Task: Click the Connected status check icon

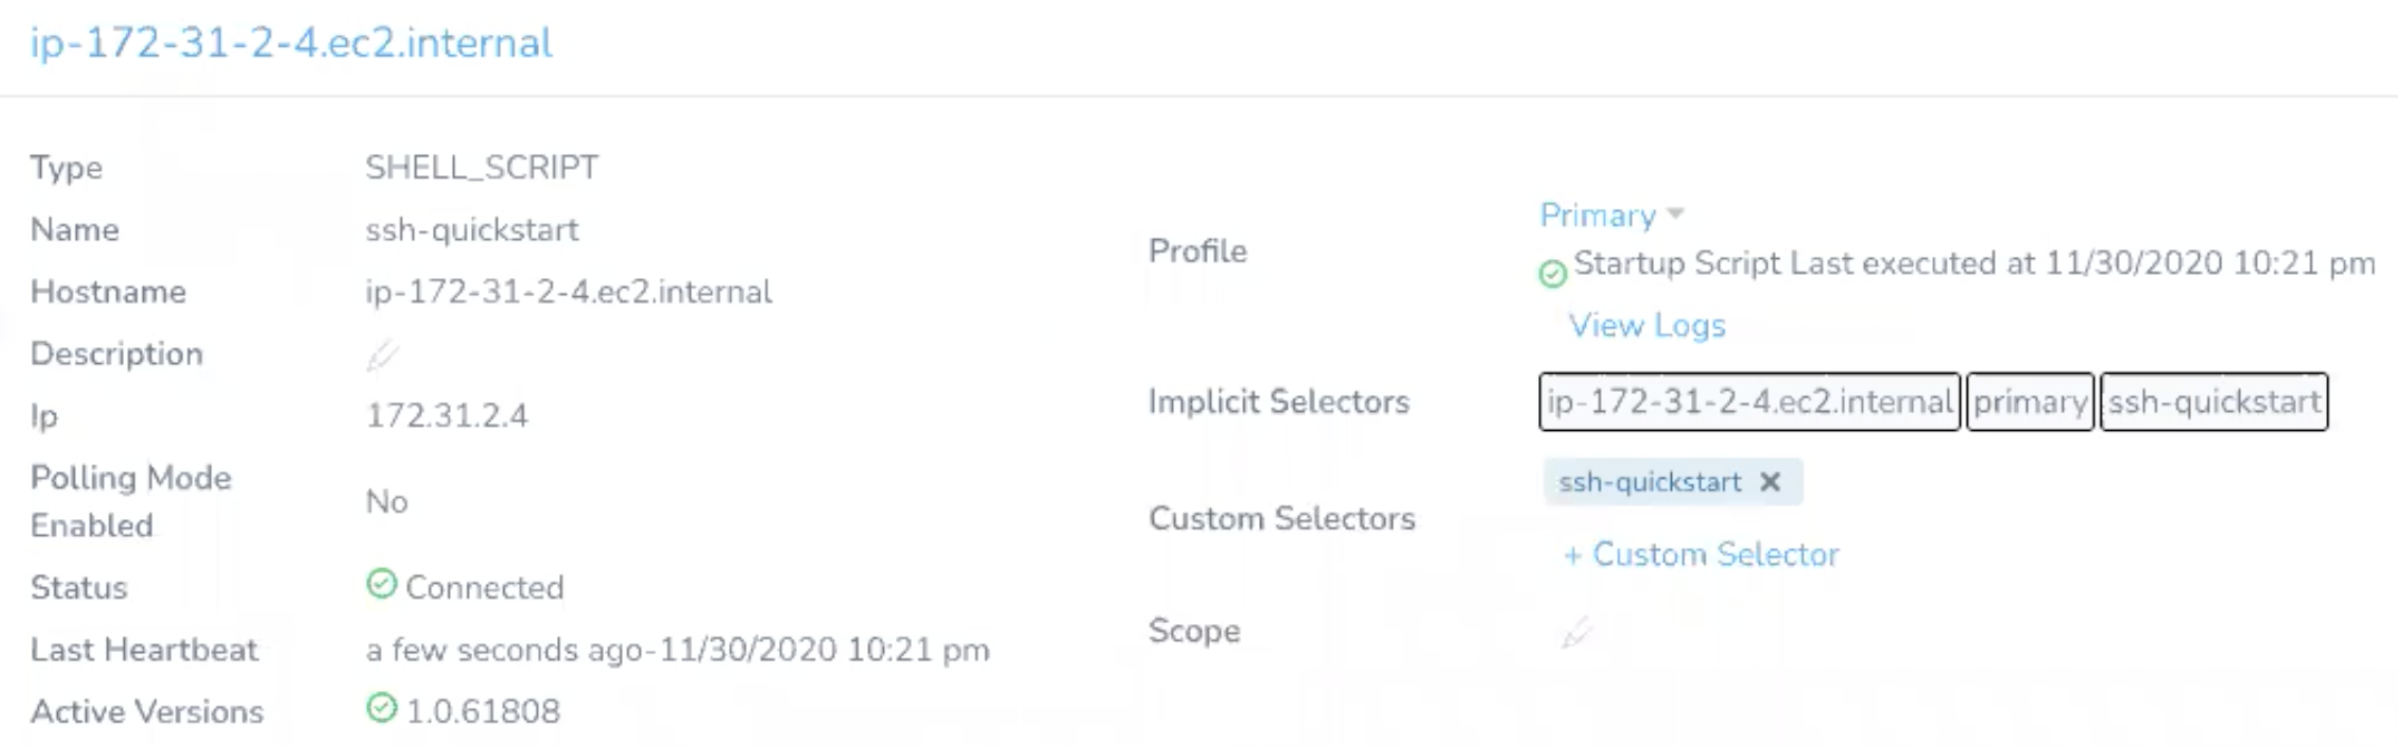Action: pyautogui.click(x=381, y=583)
